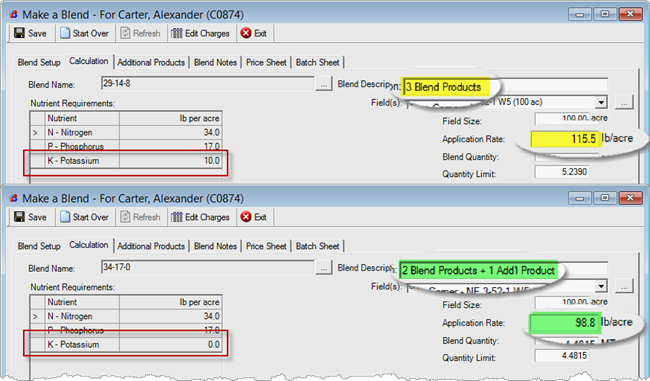650x381 pixels.
Task: Click Exit in lower 34-17-0 window
Action: click(x=254, y=217)
